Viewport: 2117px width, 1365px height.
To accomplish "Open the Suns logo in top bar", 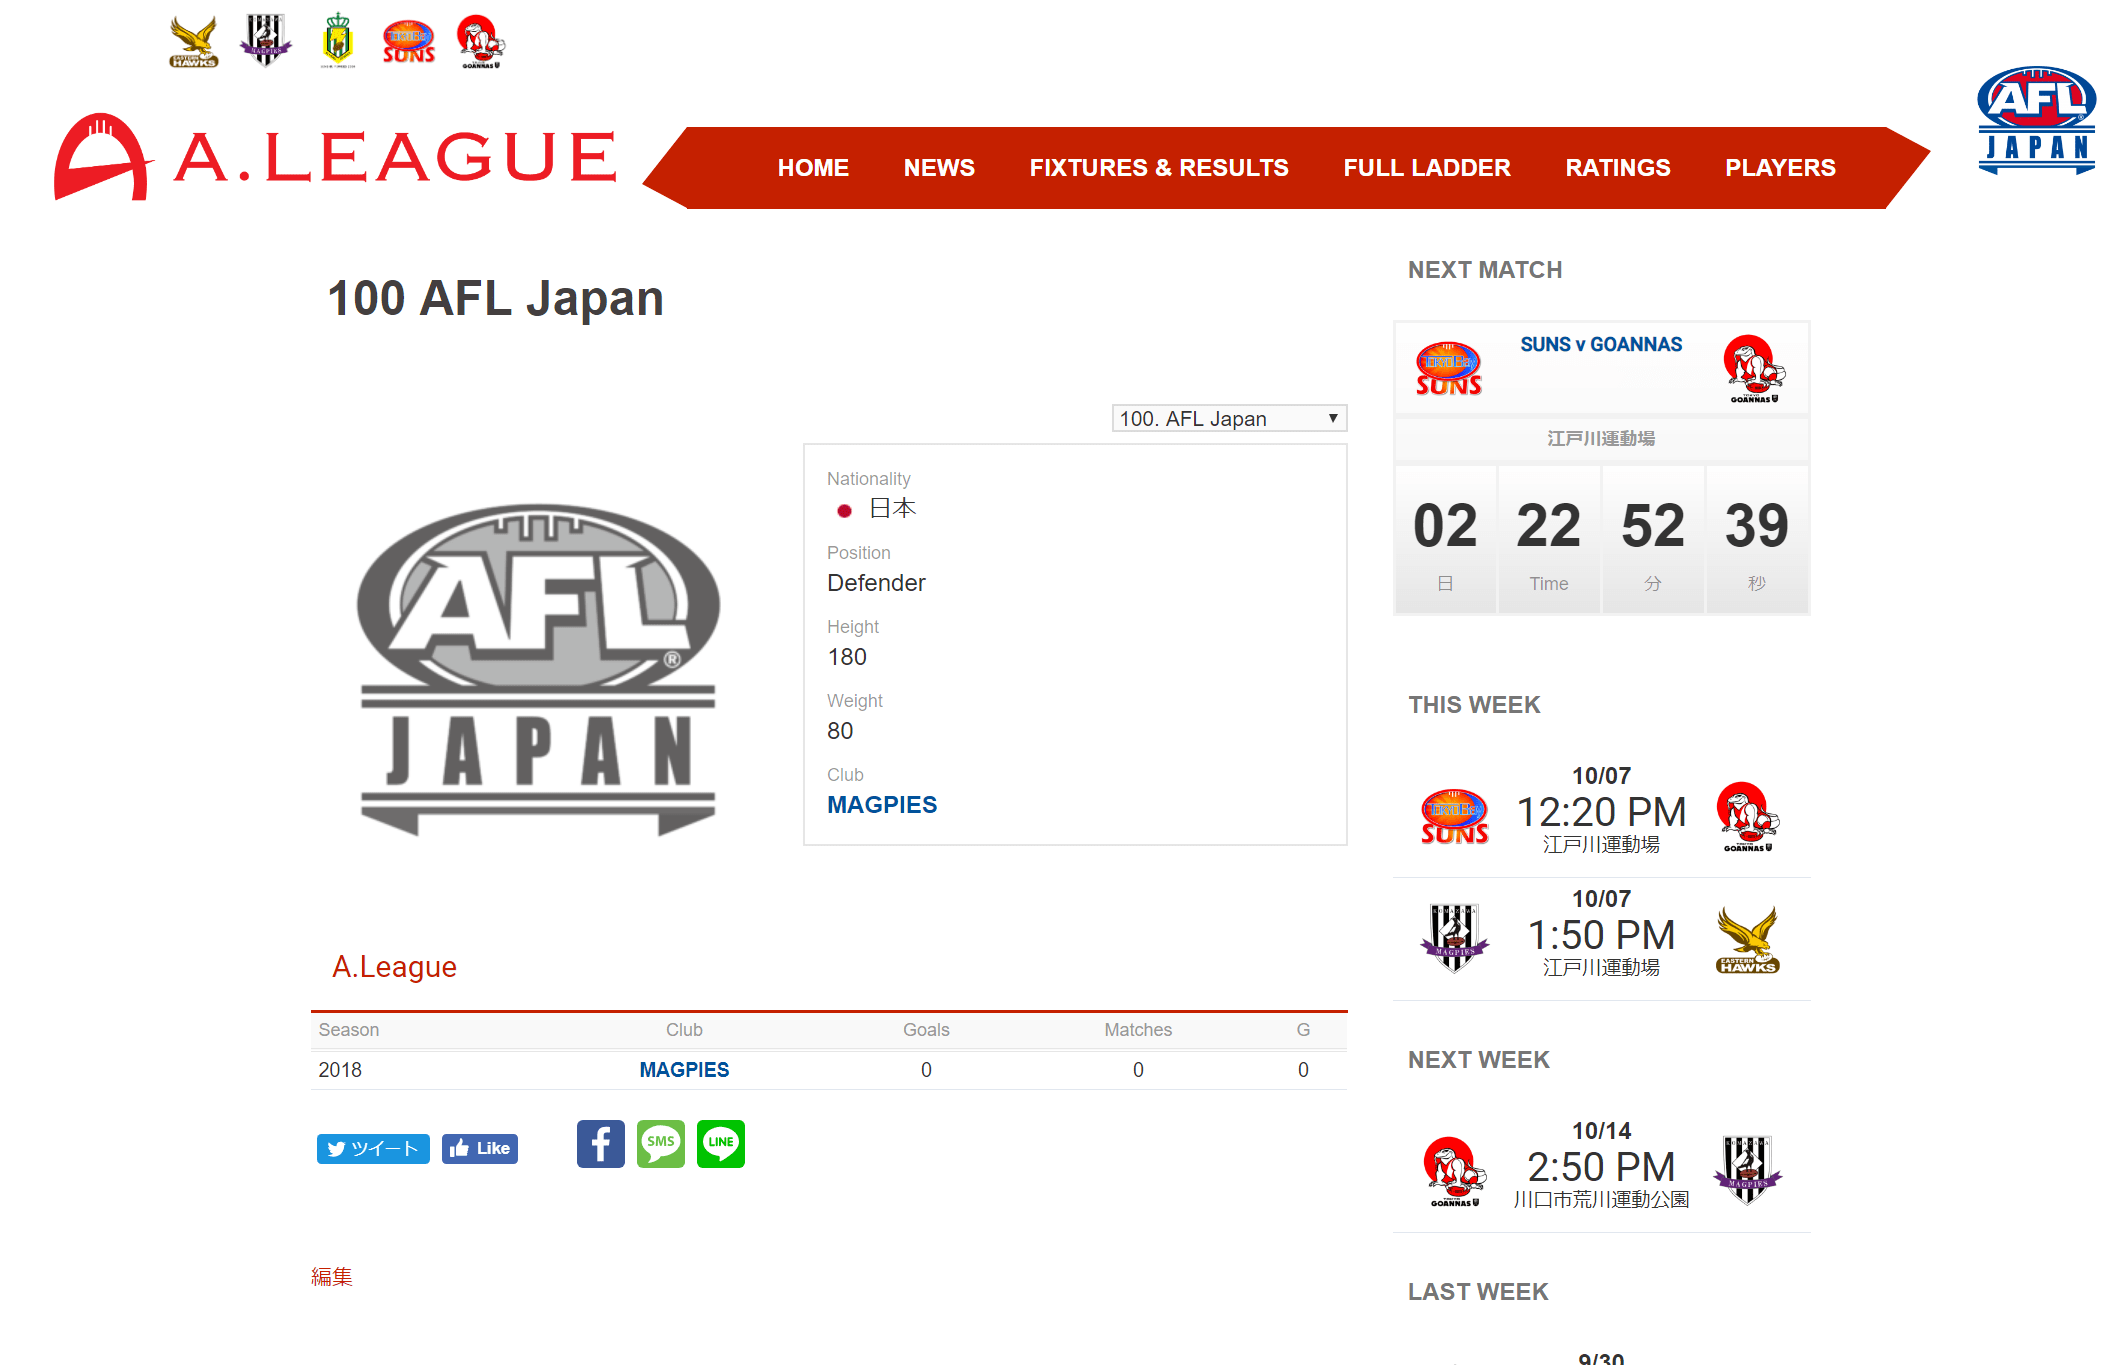I will pos(409,42).
